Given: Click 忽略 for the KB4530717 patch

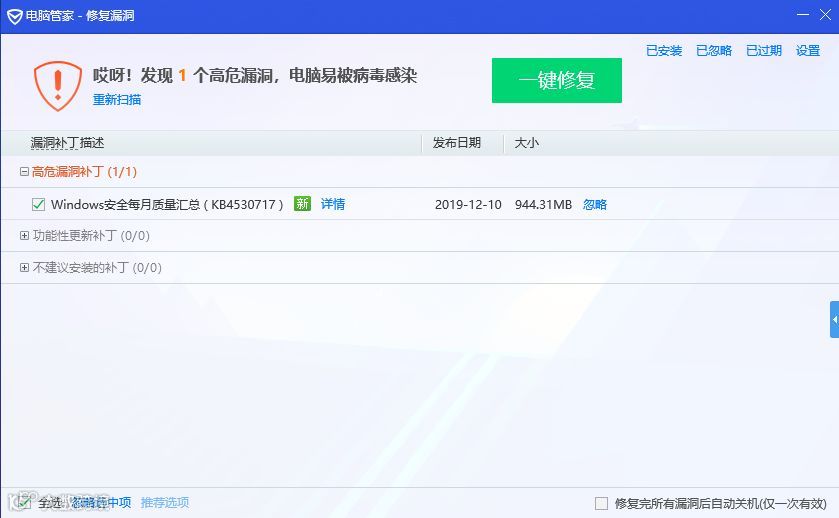Looking at the screenshot, I should coord(595,204).
